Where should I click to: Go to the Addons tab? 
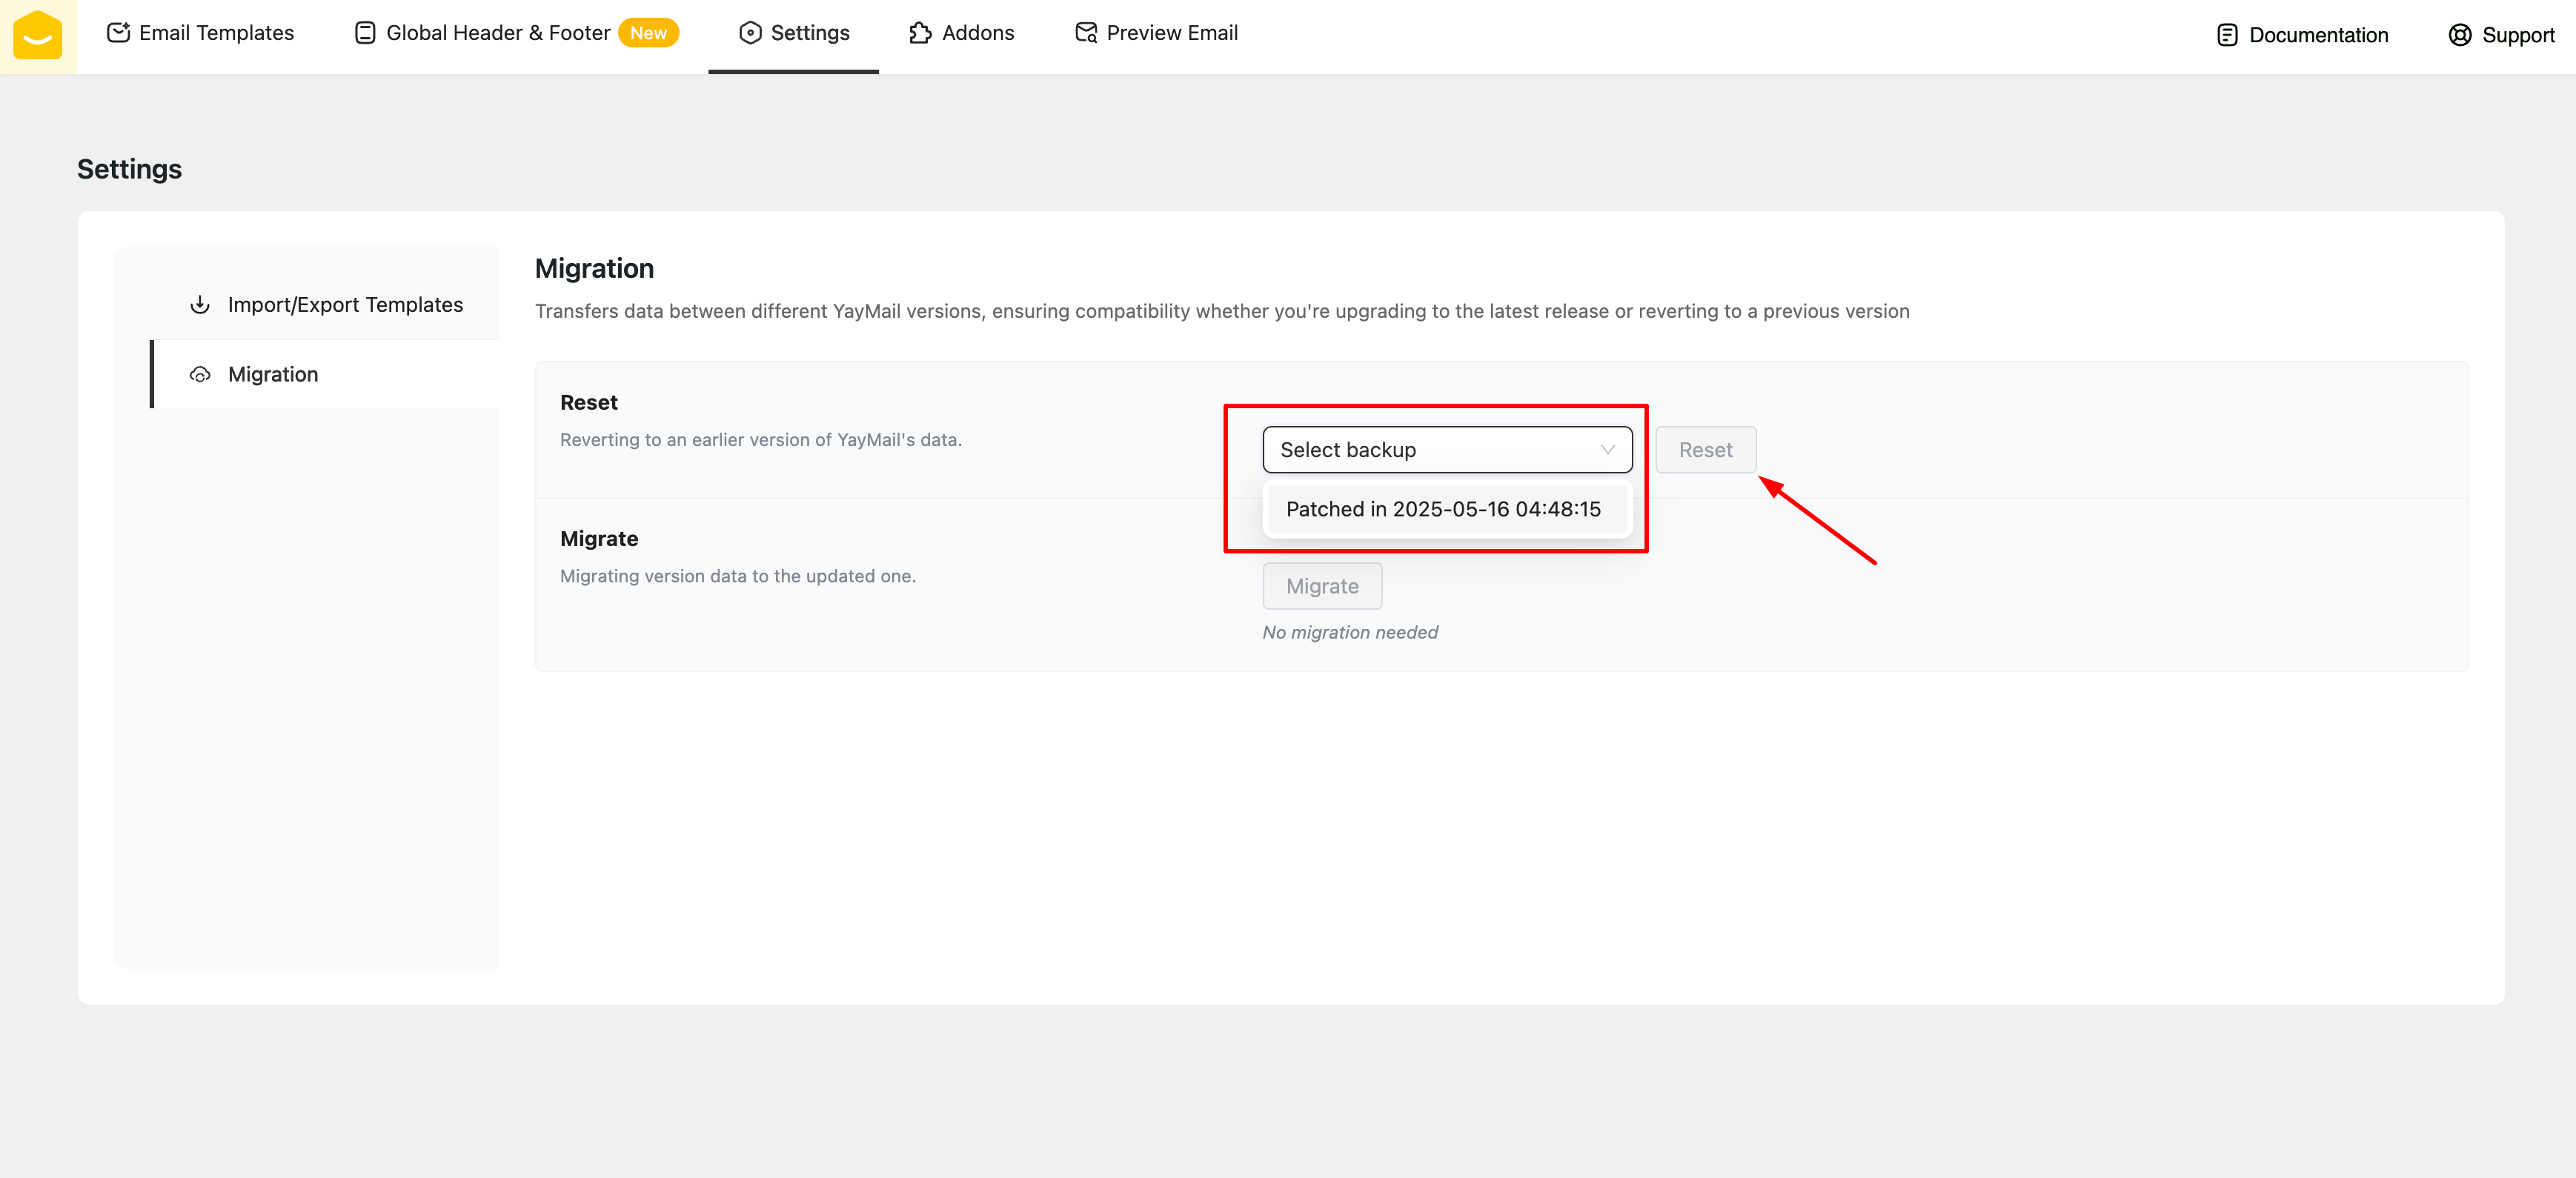977,33
